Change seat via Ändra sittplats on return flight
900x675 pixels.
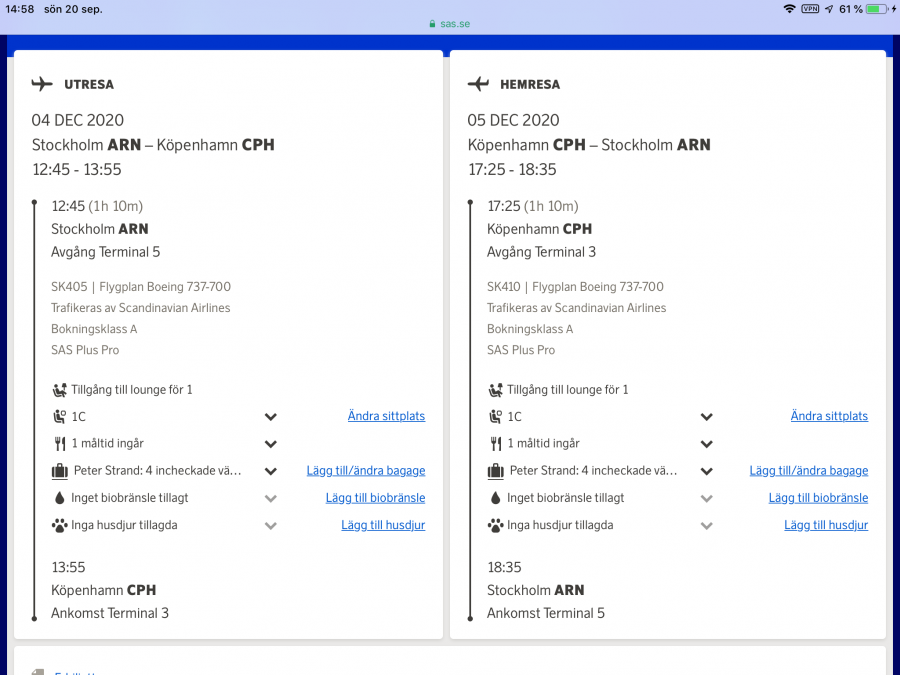[829, 416]
